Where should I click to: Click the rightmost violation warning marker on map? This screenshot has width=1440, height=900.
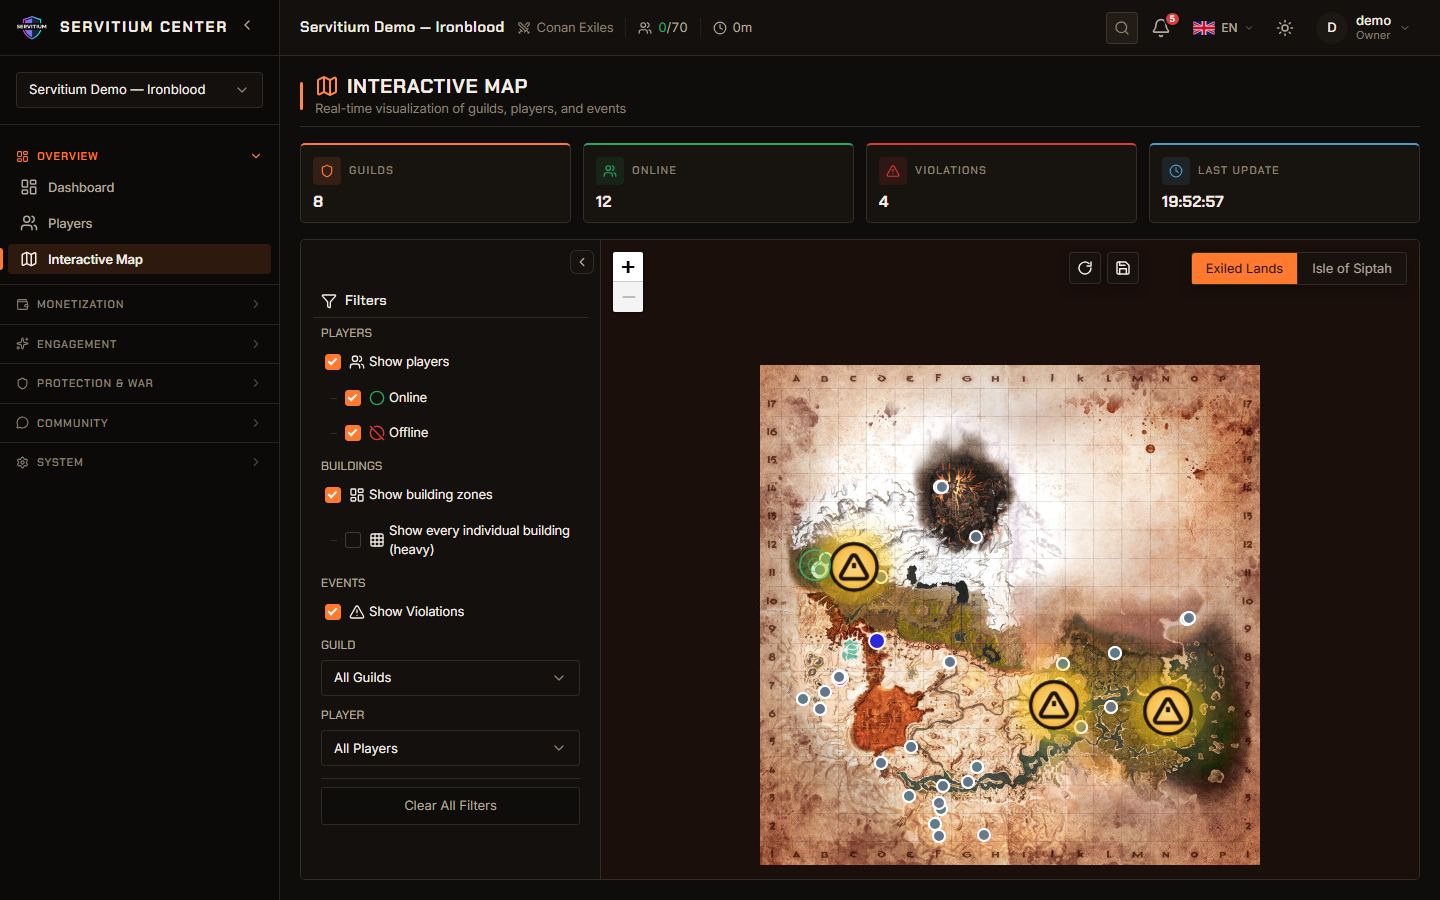coord(1167,712)
